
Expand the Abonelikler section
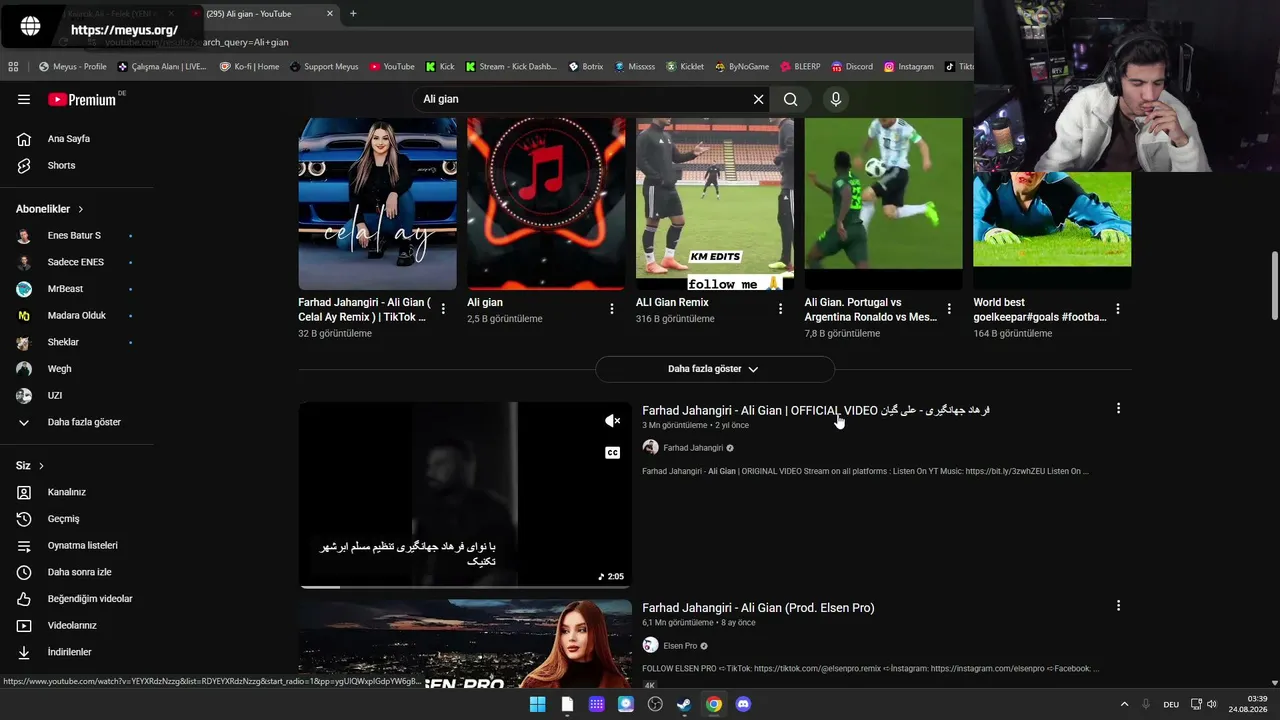50,209
